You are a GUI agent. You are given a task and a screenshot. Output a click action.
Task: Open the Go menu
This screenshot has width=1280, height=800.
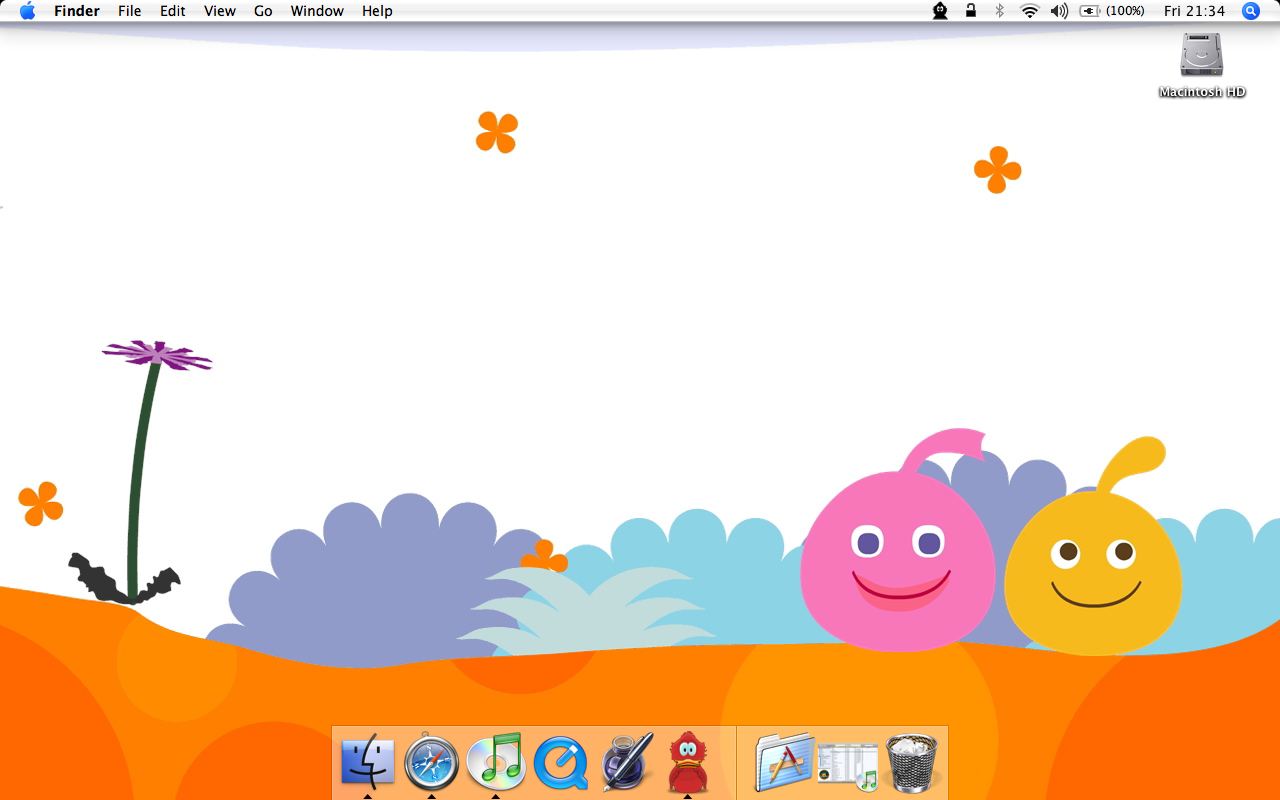point(263,11)
